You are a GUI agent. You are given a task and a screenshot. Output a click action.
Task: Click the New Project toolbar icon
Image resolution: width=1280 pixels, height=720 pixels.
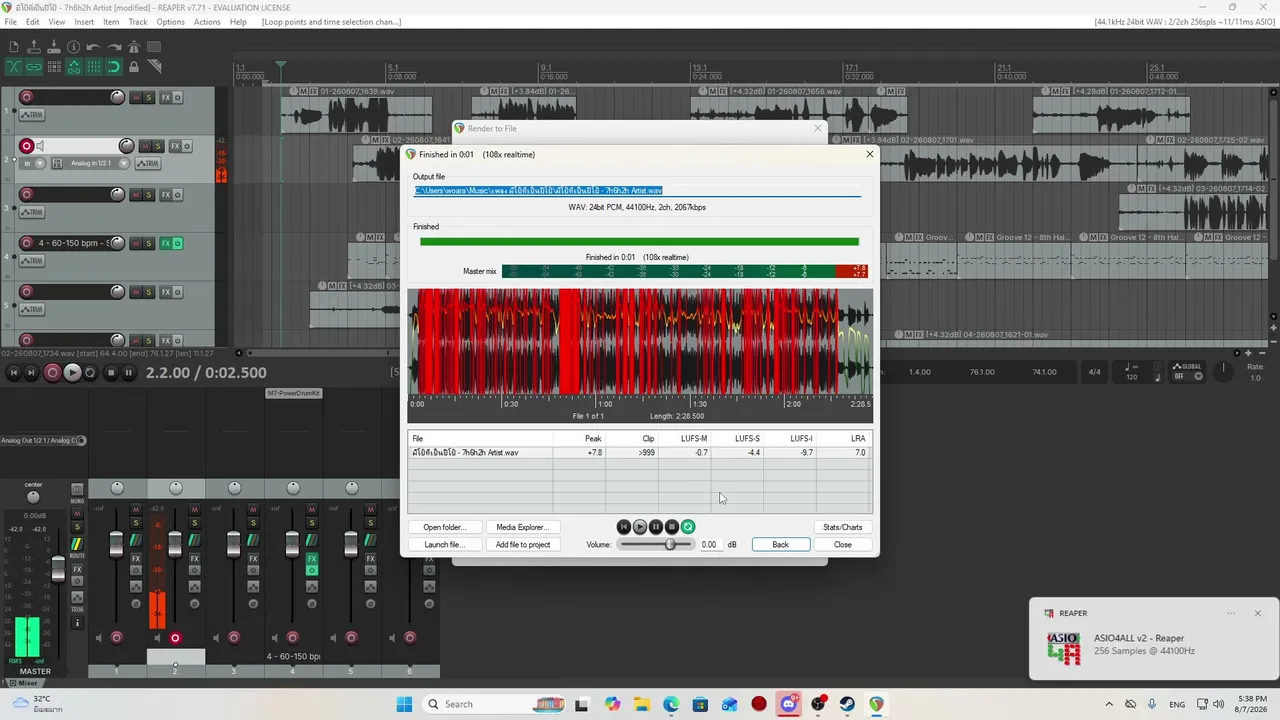[x=14, y=47]
